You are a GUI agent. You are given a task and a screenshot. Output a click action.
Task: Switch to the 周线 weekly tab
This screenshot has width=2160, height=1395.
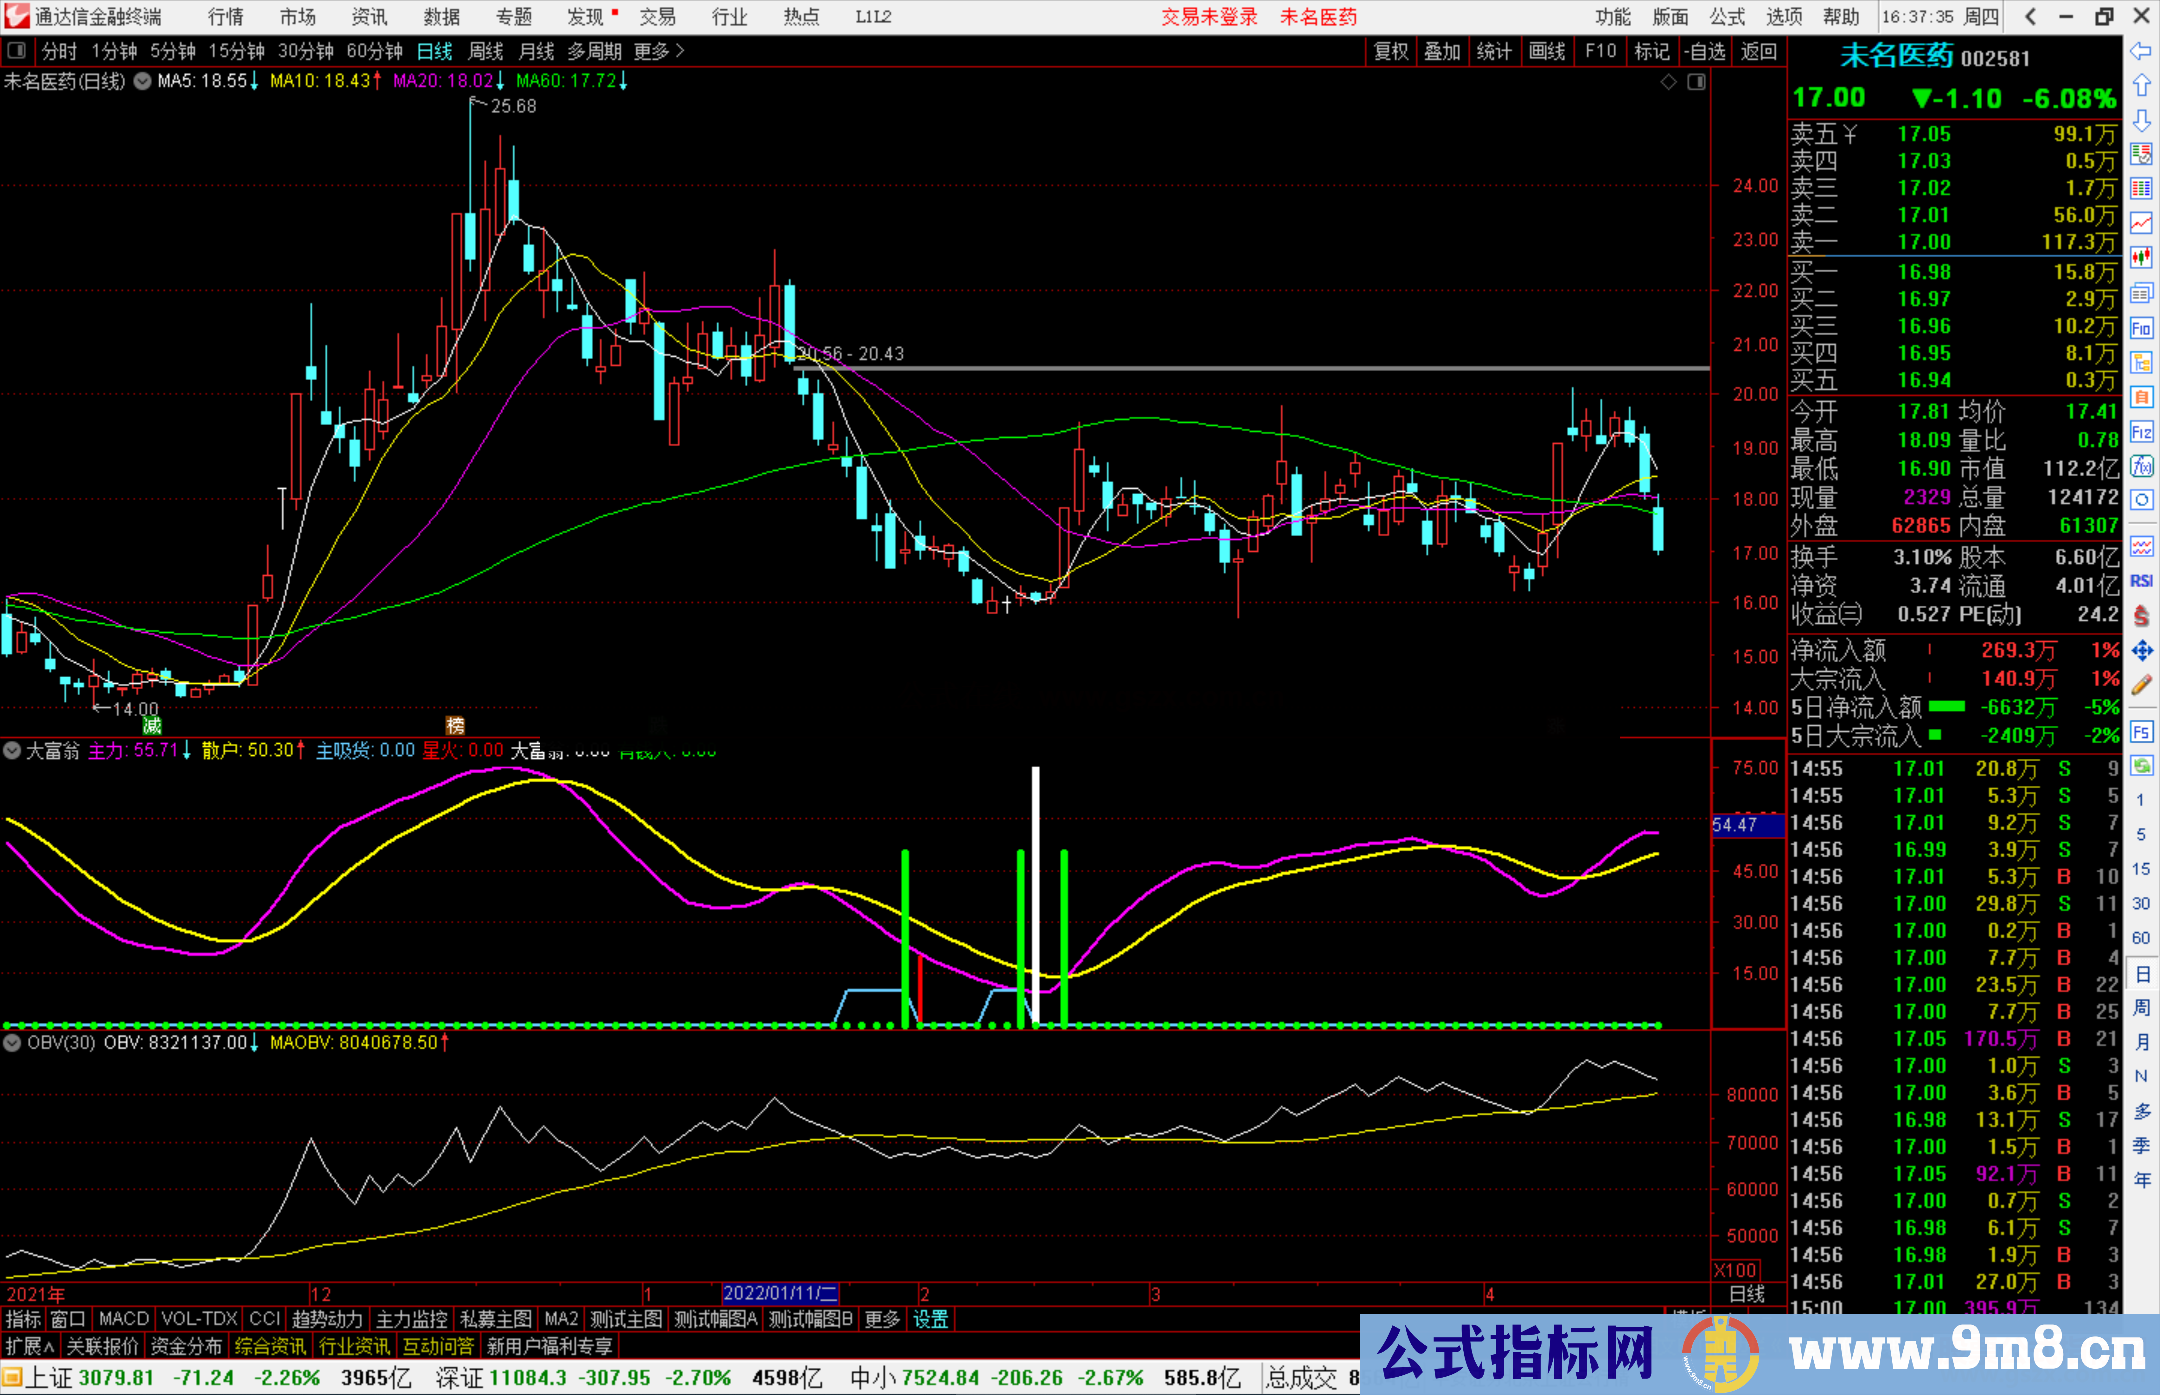coord(486,52)
